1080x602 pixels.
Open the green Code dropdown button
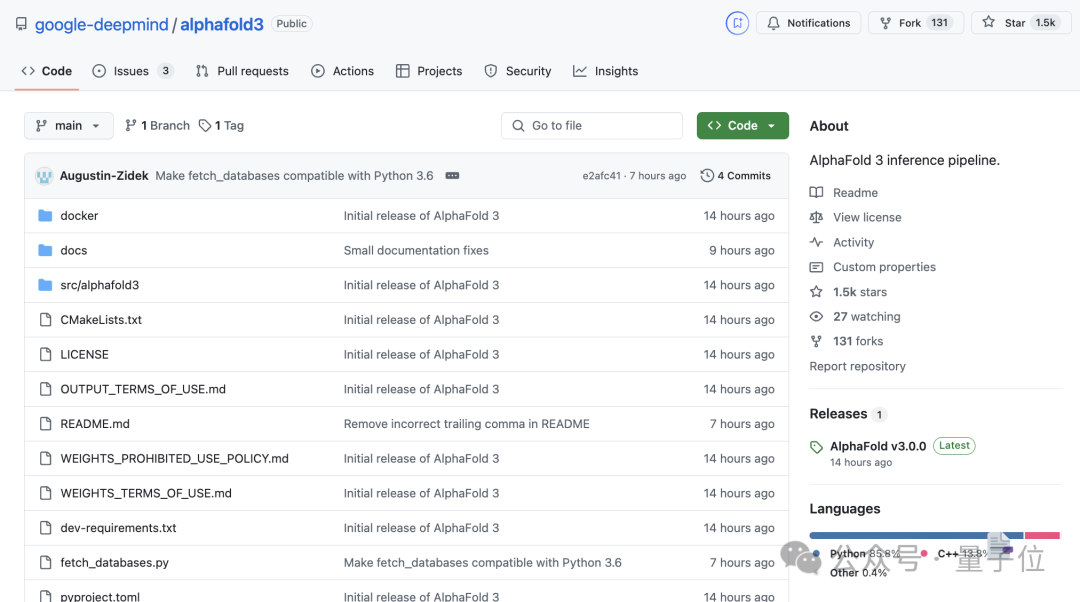pyautogui.click(x=742, y=125)
